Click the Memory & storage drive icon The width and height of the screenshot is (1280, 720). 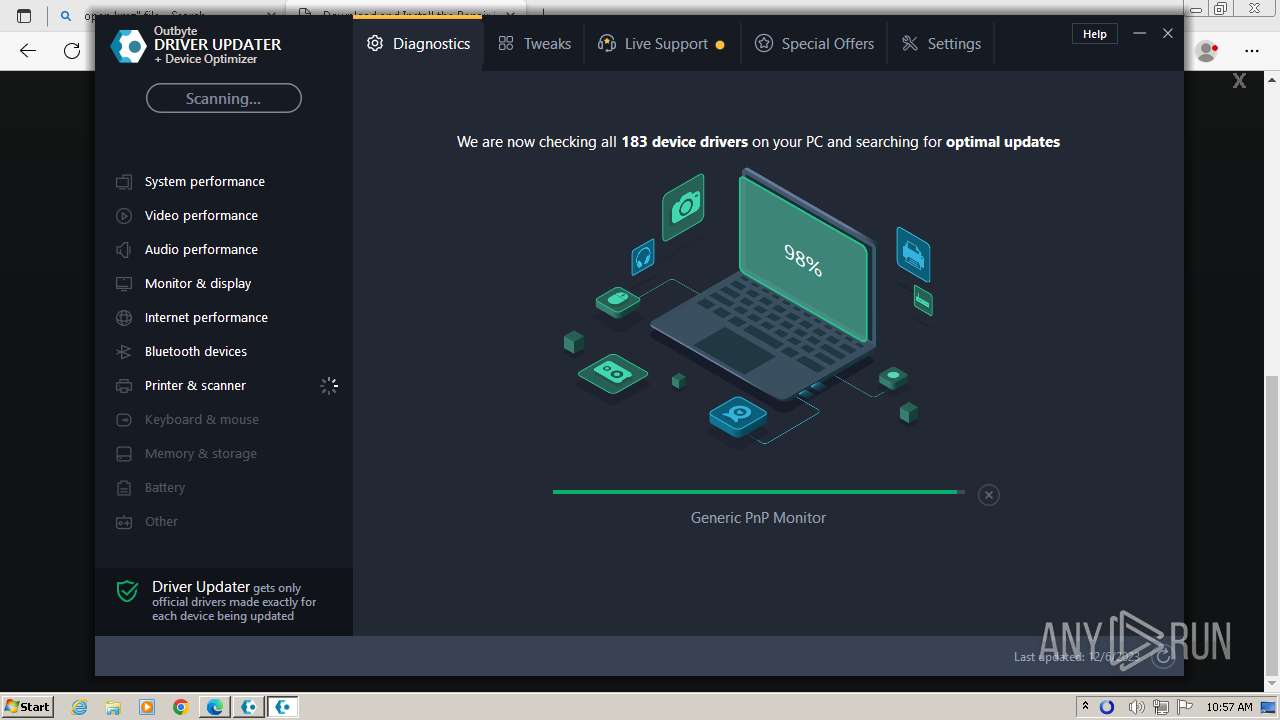[124, 454]
